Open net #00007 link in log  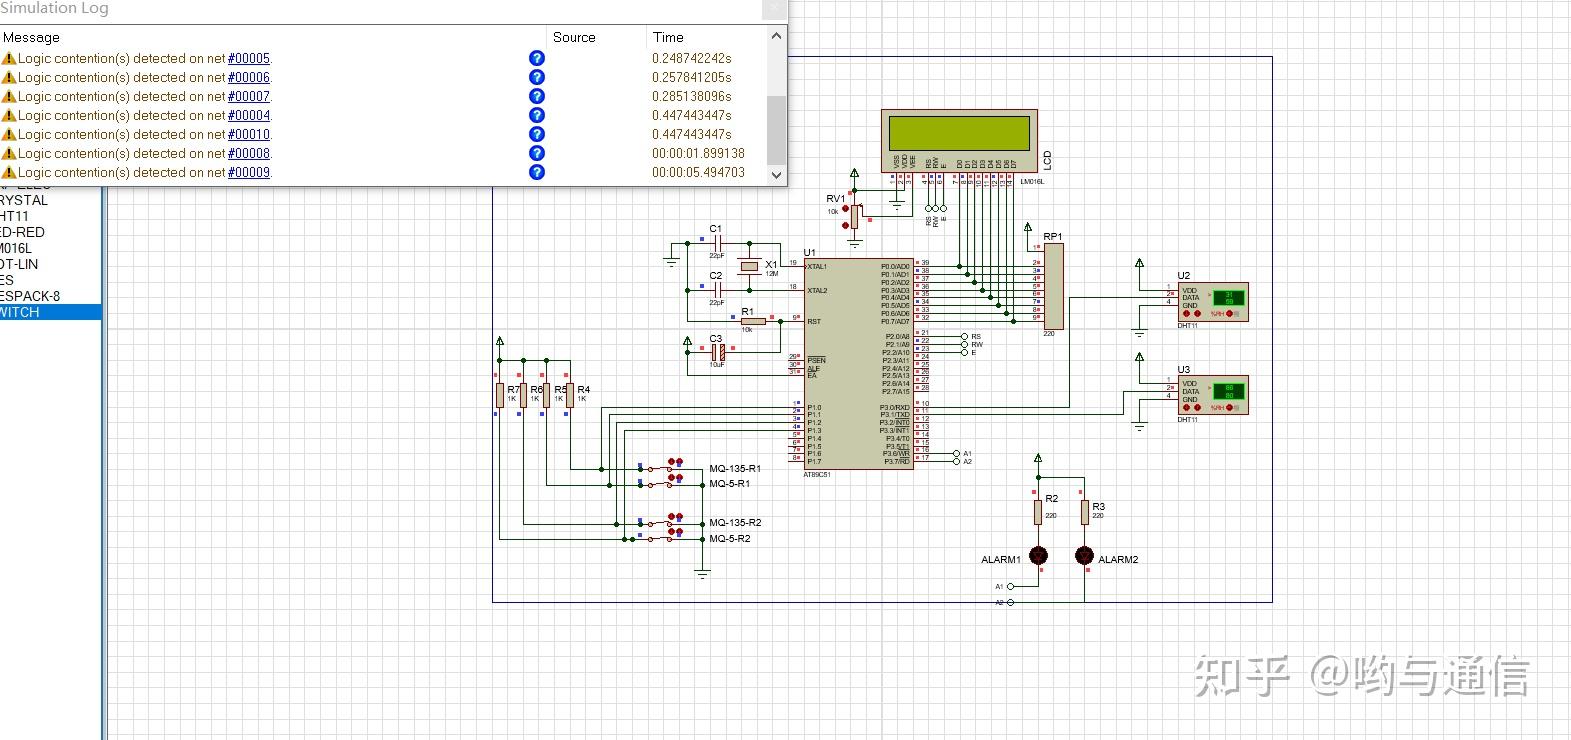pyautogui.click(x=249, y=96)
